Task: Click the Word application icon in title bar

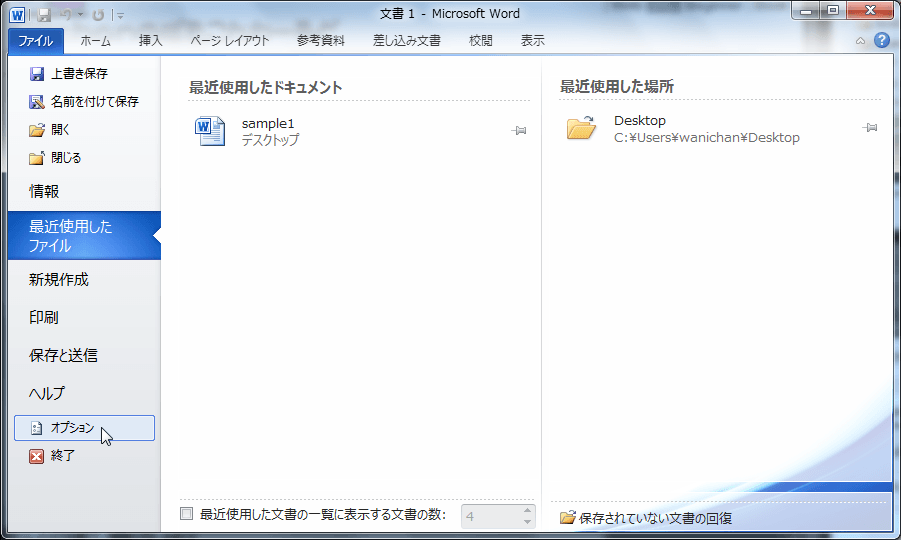Action: (17, 14)
